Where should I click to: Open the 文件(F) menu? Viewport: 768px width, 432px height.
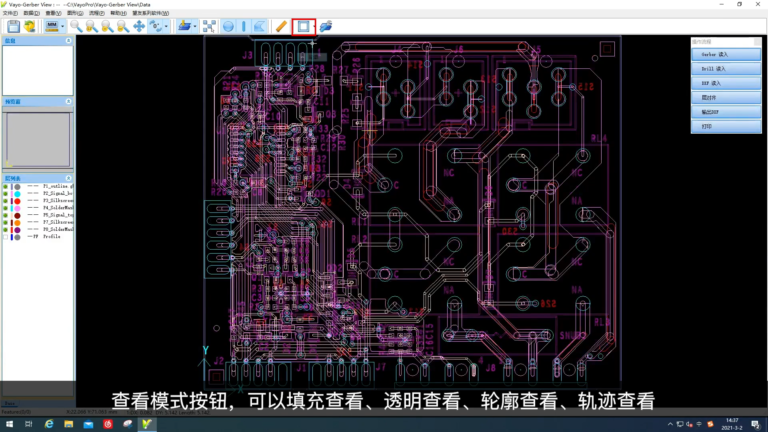10,13
